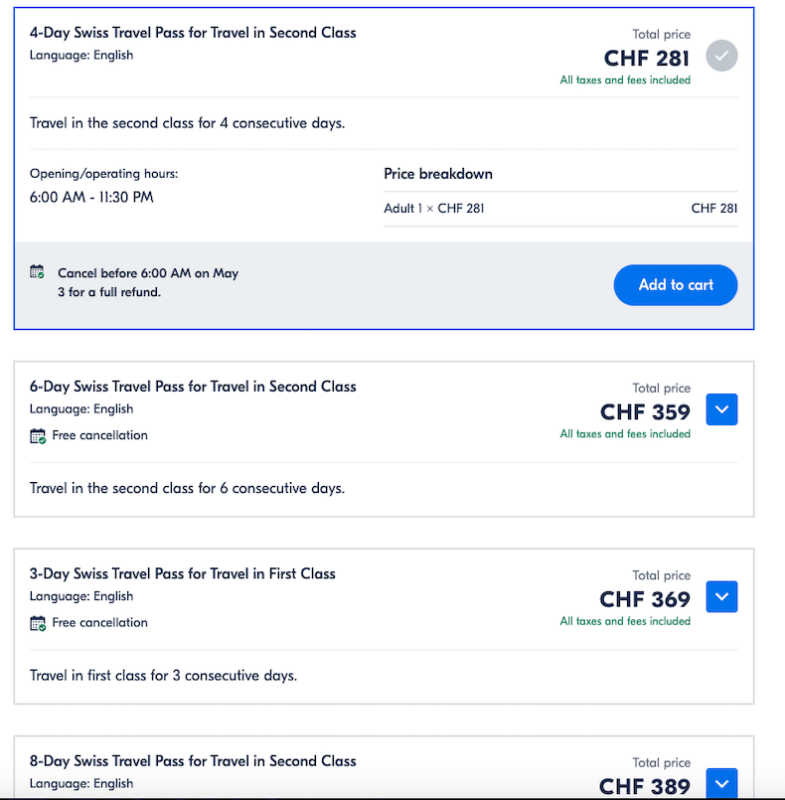This screenshot has width=785, height=800.
Task: Click the Free cancellation label on the 6-Day pass
Action: 100,436
